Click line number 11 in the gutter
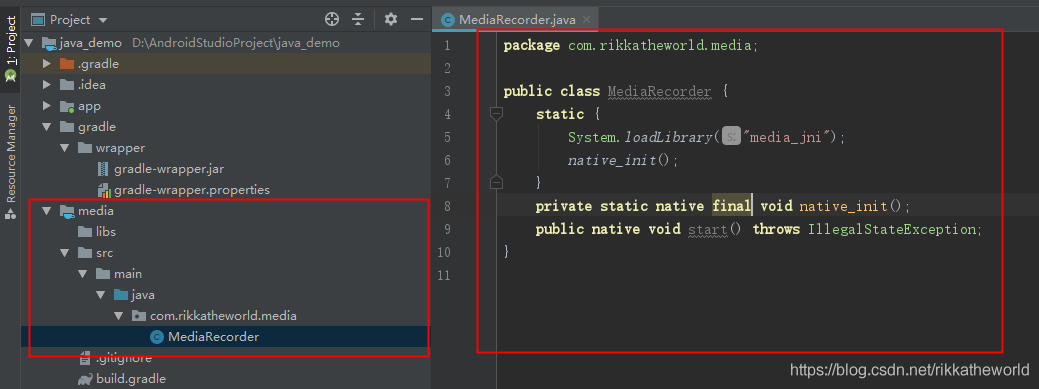1039x389 pixels. pyautogui.click(x=443, y=274)
